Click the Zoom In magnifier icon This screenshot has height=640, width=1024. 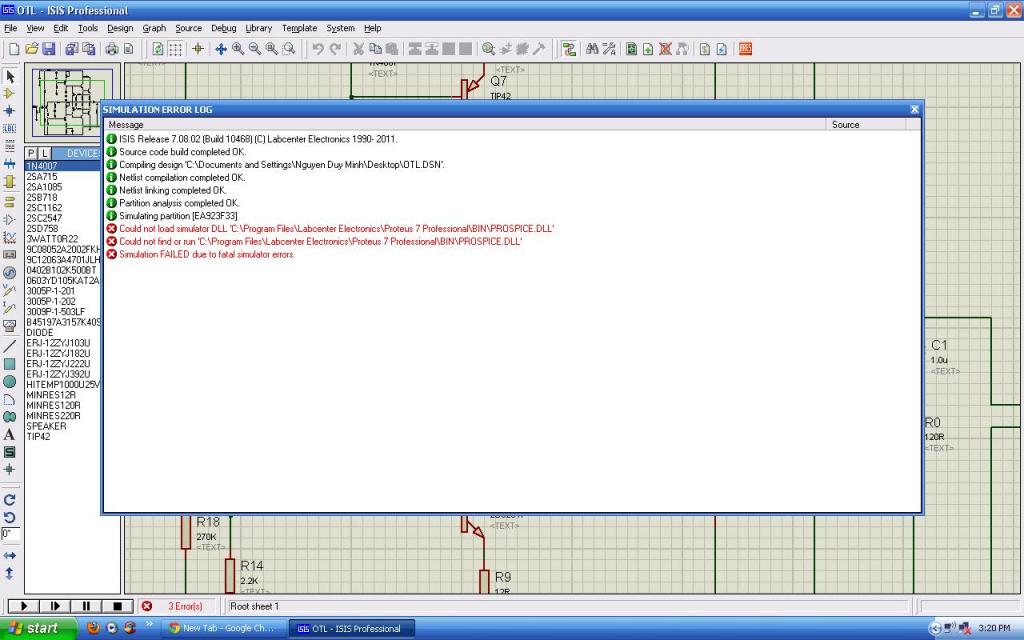(x=238, y=49)
